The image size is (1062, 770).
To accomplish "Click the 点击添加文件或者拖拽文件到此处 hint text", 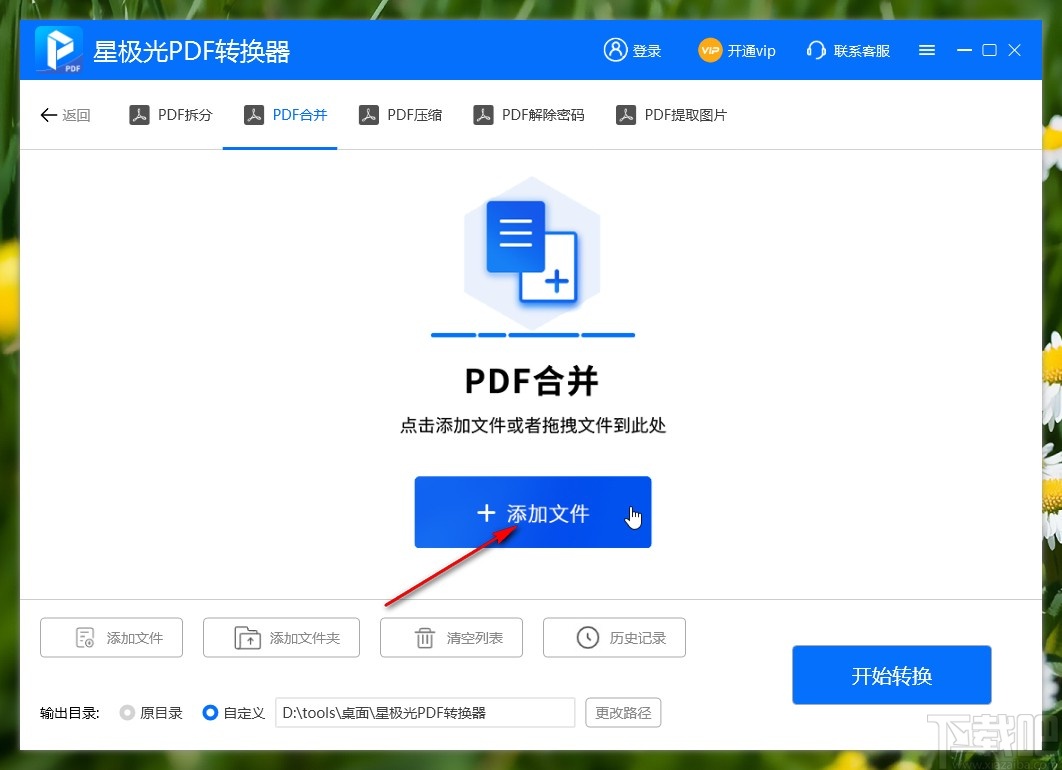I will pyautogui.click(x=533, y=425).
